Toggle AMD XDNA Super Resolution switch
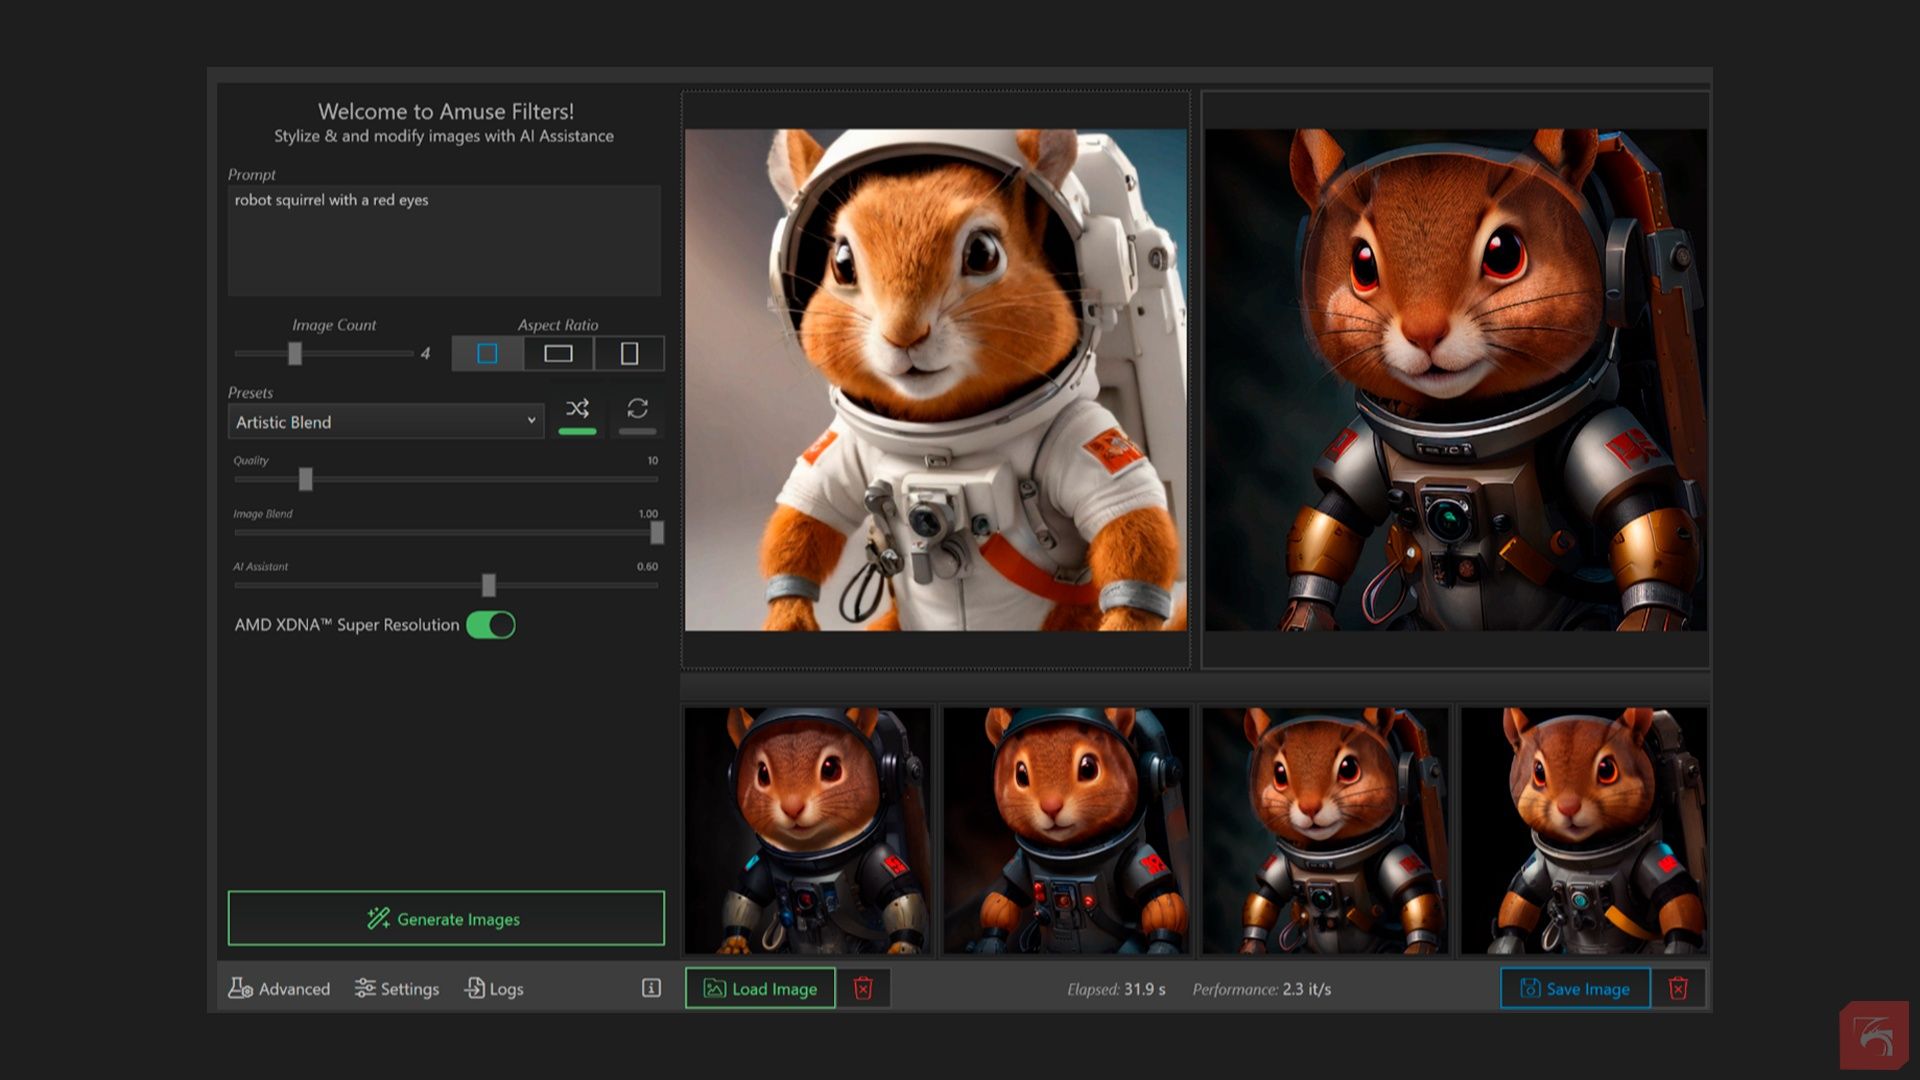1920x1080 pixels. point(491,625)
